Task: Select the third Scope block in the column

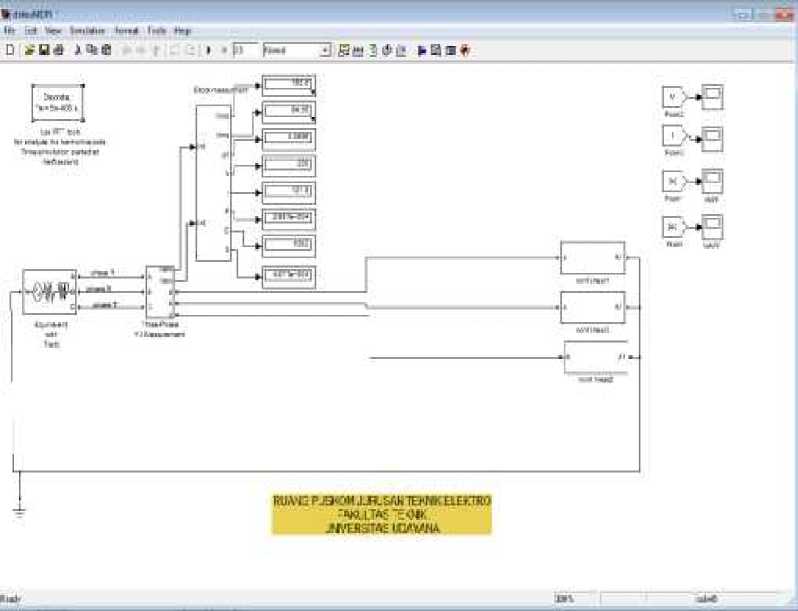Action: click(x=712, y=181)
